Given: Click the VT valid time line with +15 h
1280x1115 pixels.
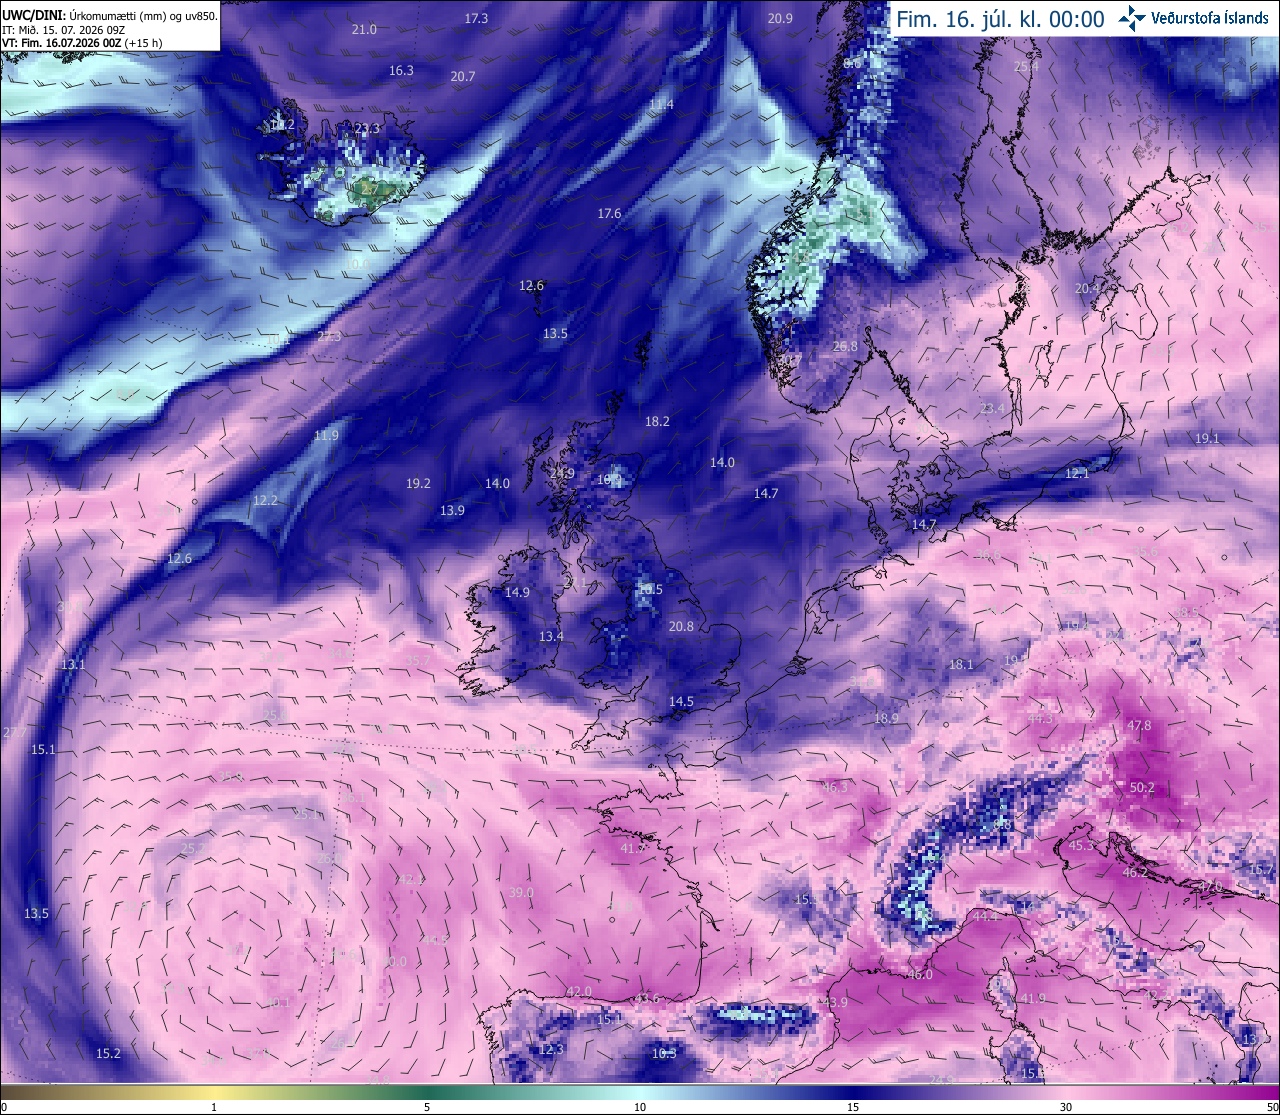Looking at the screenshot, I should (x=83, y=43).
